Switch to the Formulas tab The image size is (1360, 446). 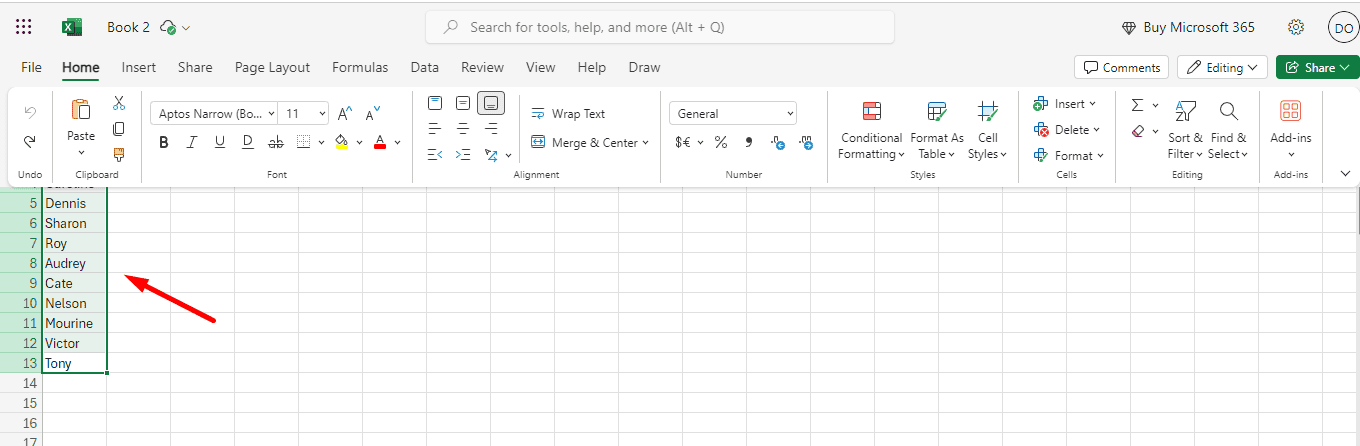(360, 68)
